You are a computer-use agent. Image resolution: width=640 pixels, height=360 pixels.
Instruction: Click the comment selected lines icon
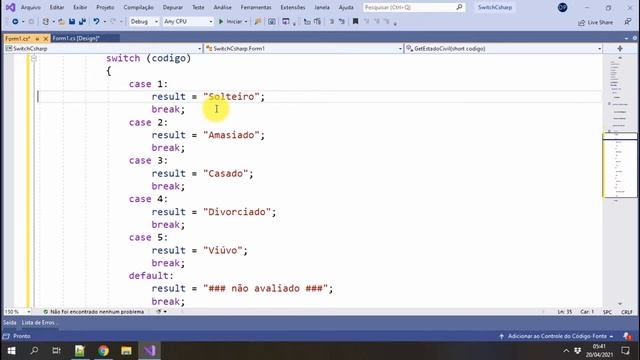331,22
